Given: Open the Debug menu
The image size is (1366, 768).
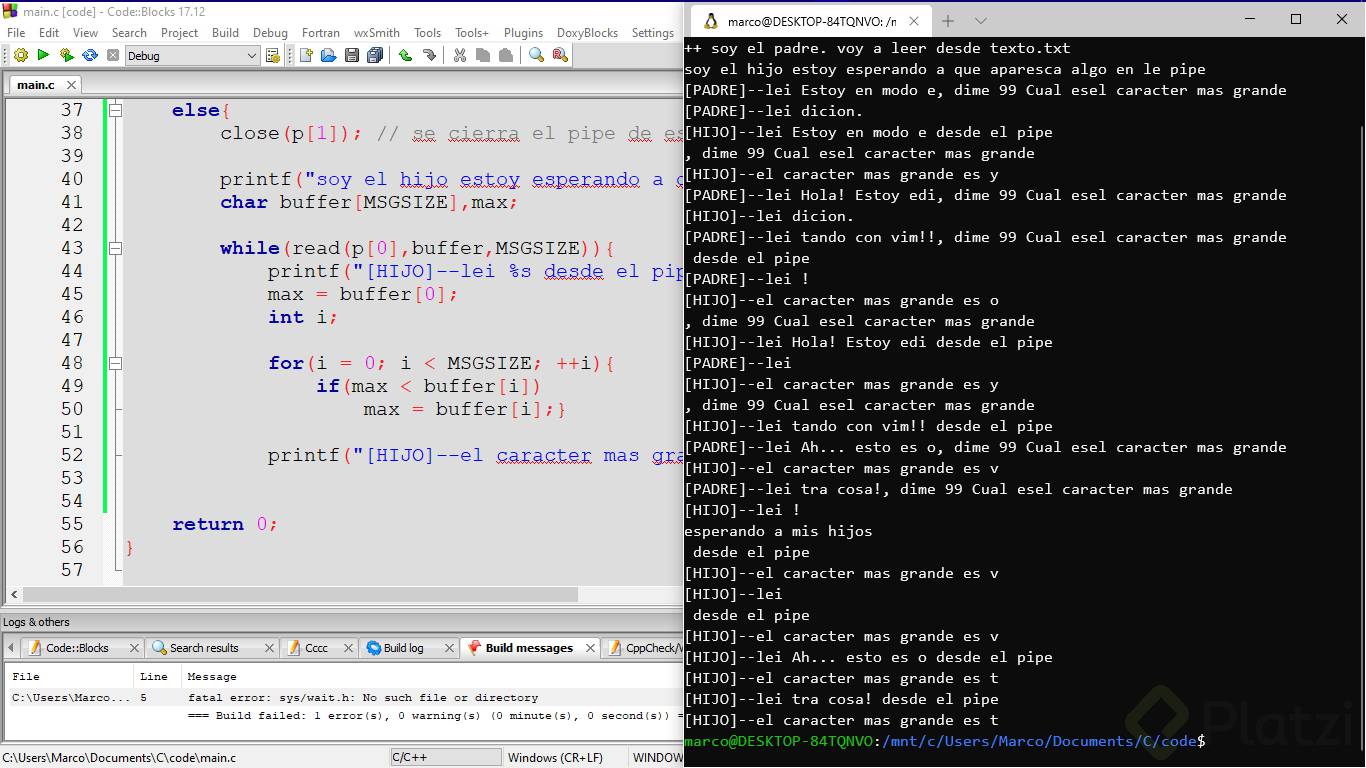Looking at the screenshot, I should click(270, 33).
